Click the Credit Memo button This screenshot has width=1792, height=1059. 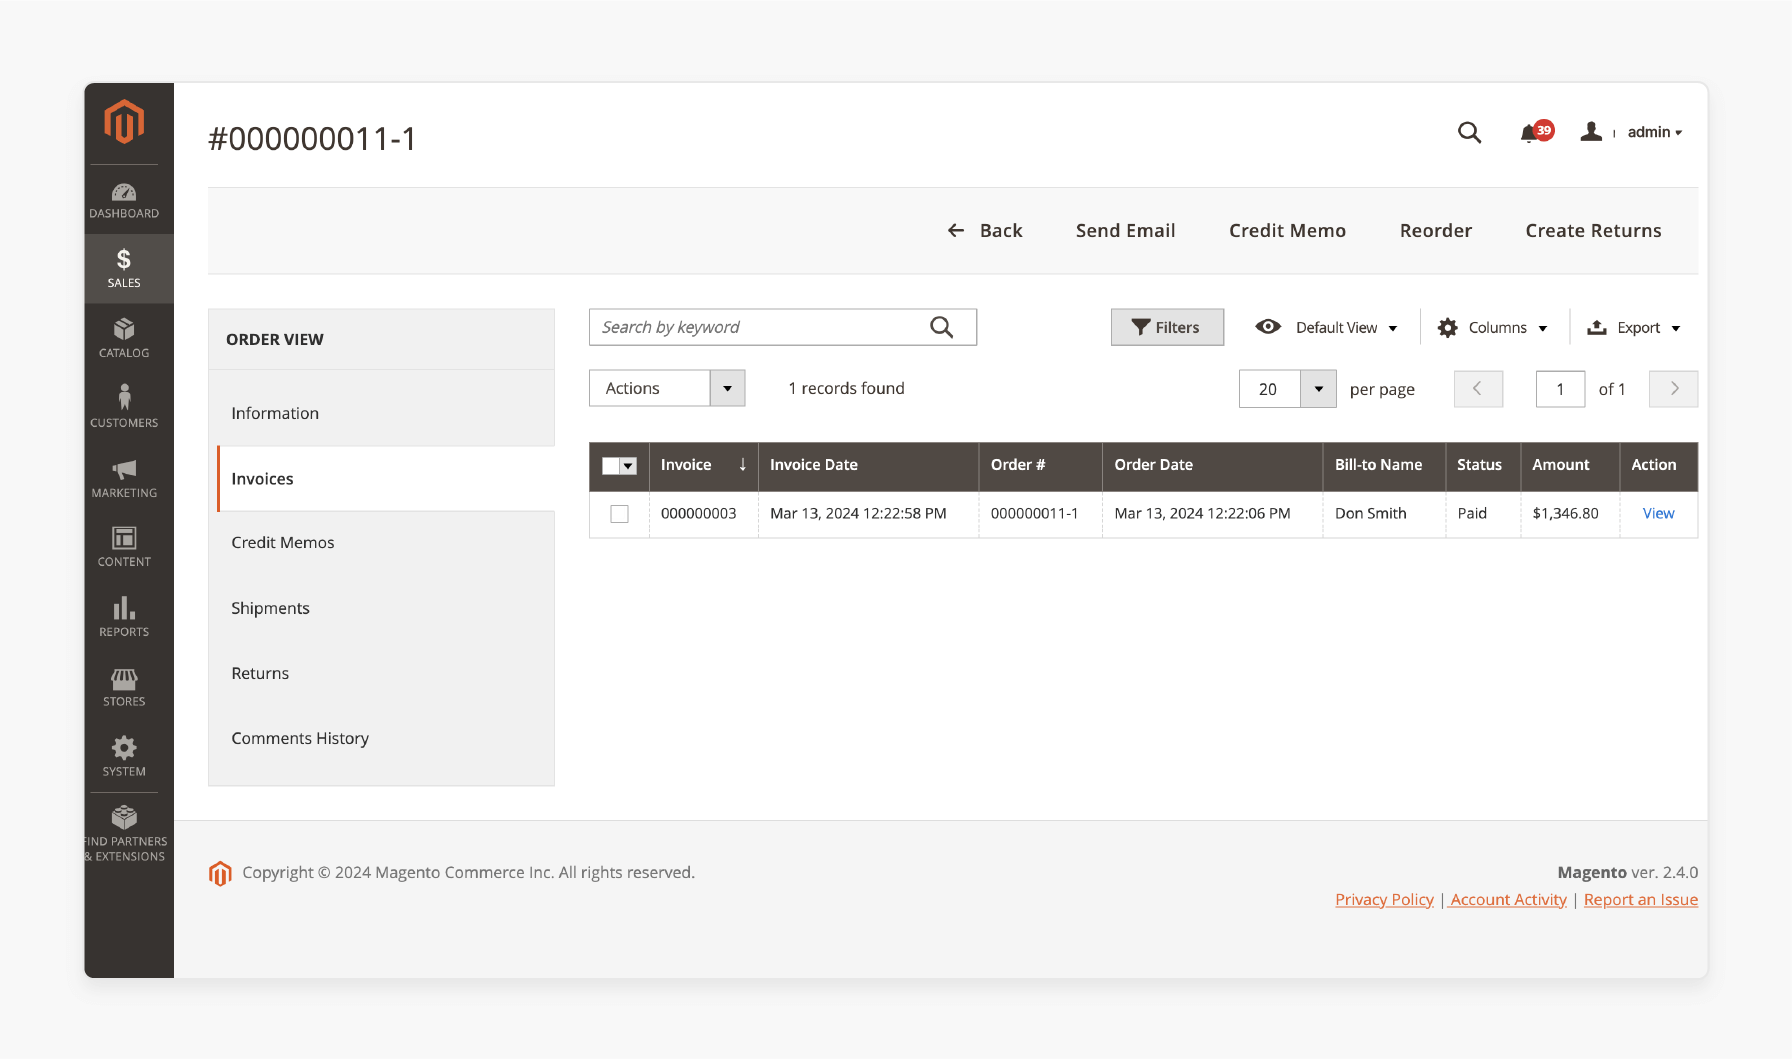[x=1287, y=231]
